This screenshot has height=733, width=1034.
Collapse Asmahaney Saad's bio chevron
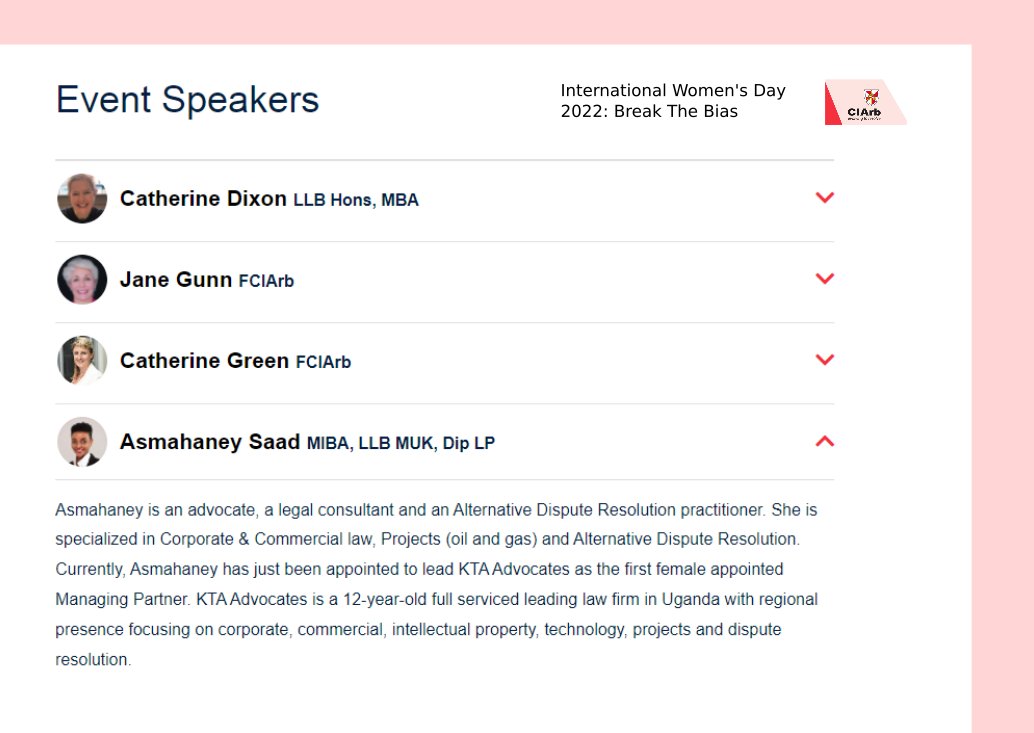coord(824,441)
